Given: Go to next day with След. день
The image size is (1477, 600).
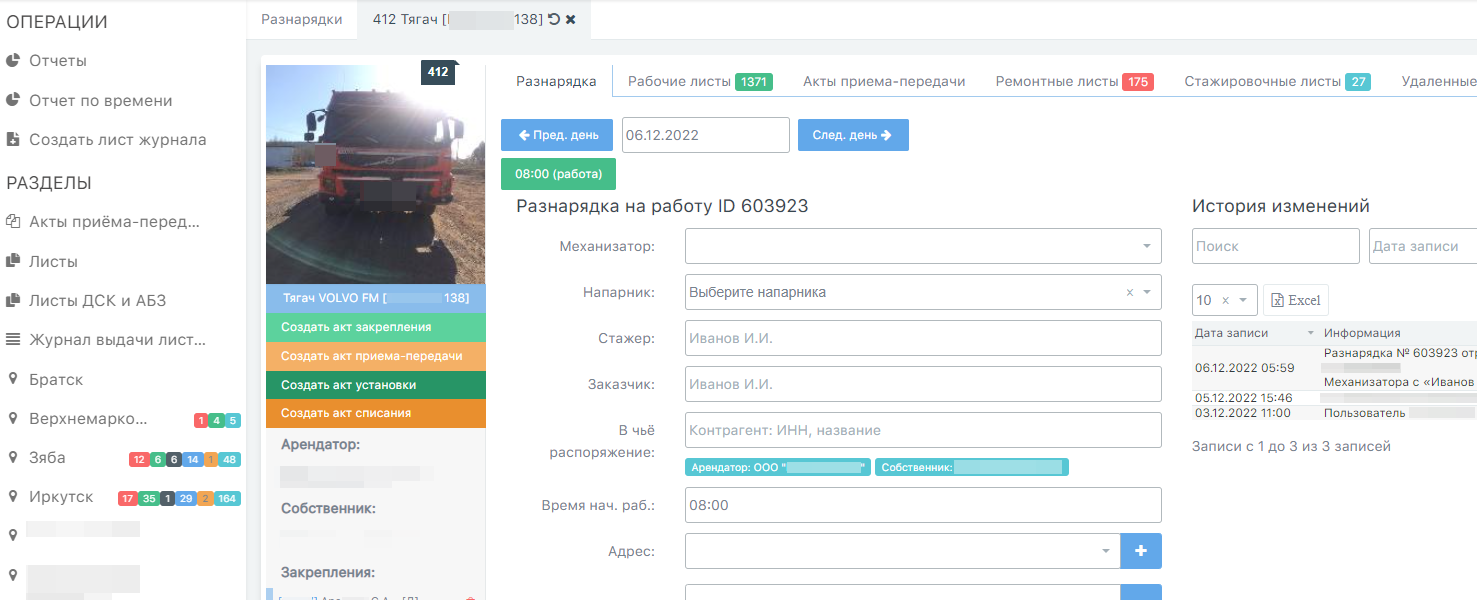Looking at the screenshot, I should point(853,135).
